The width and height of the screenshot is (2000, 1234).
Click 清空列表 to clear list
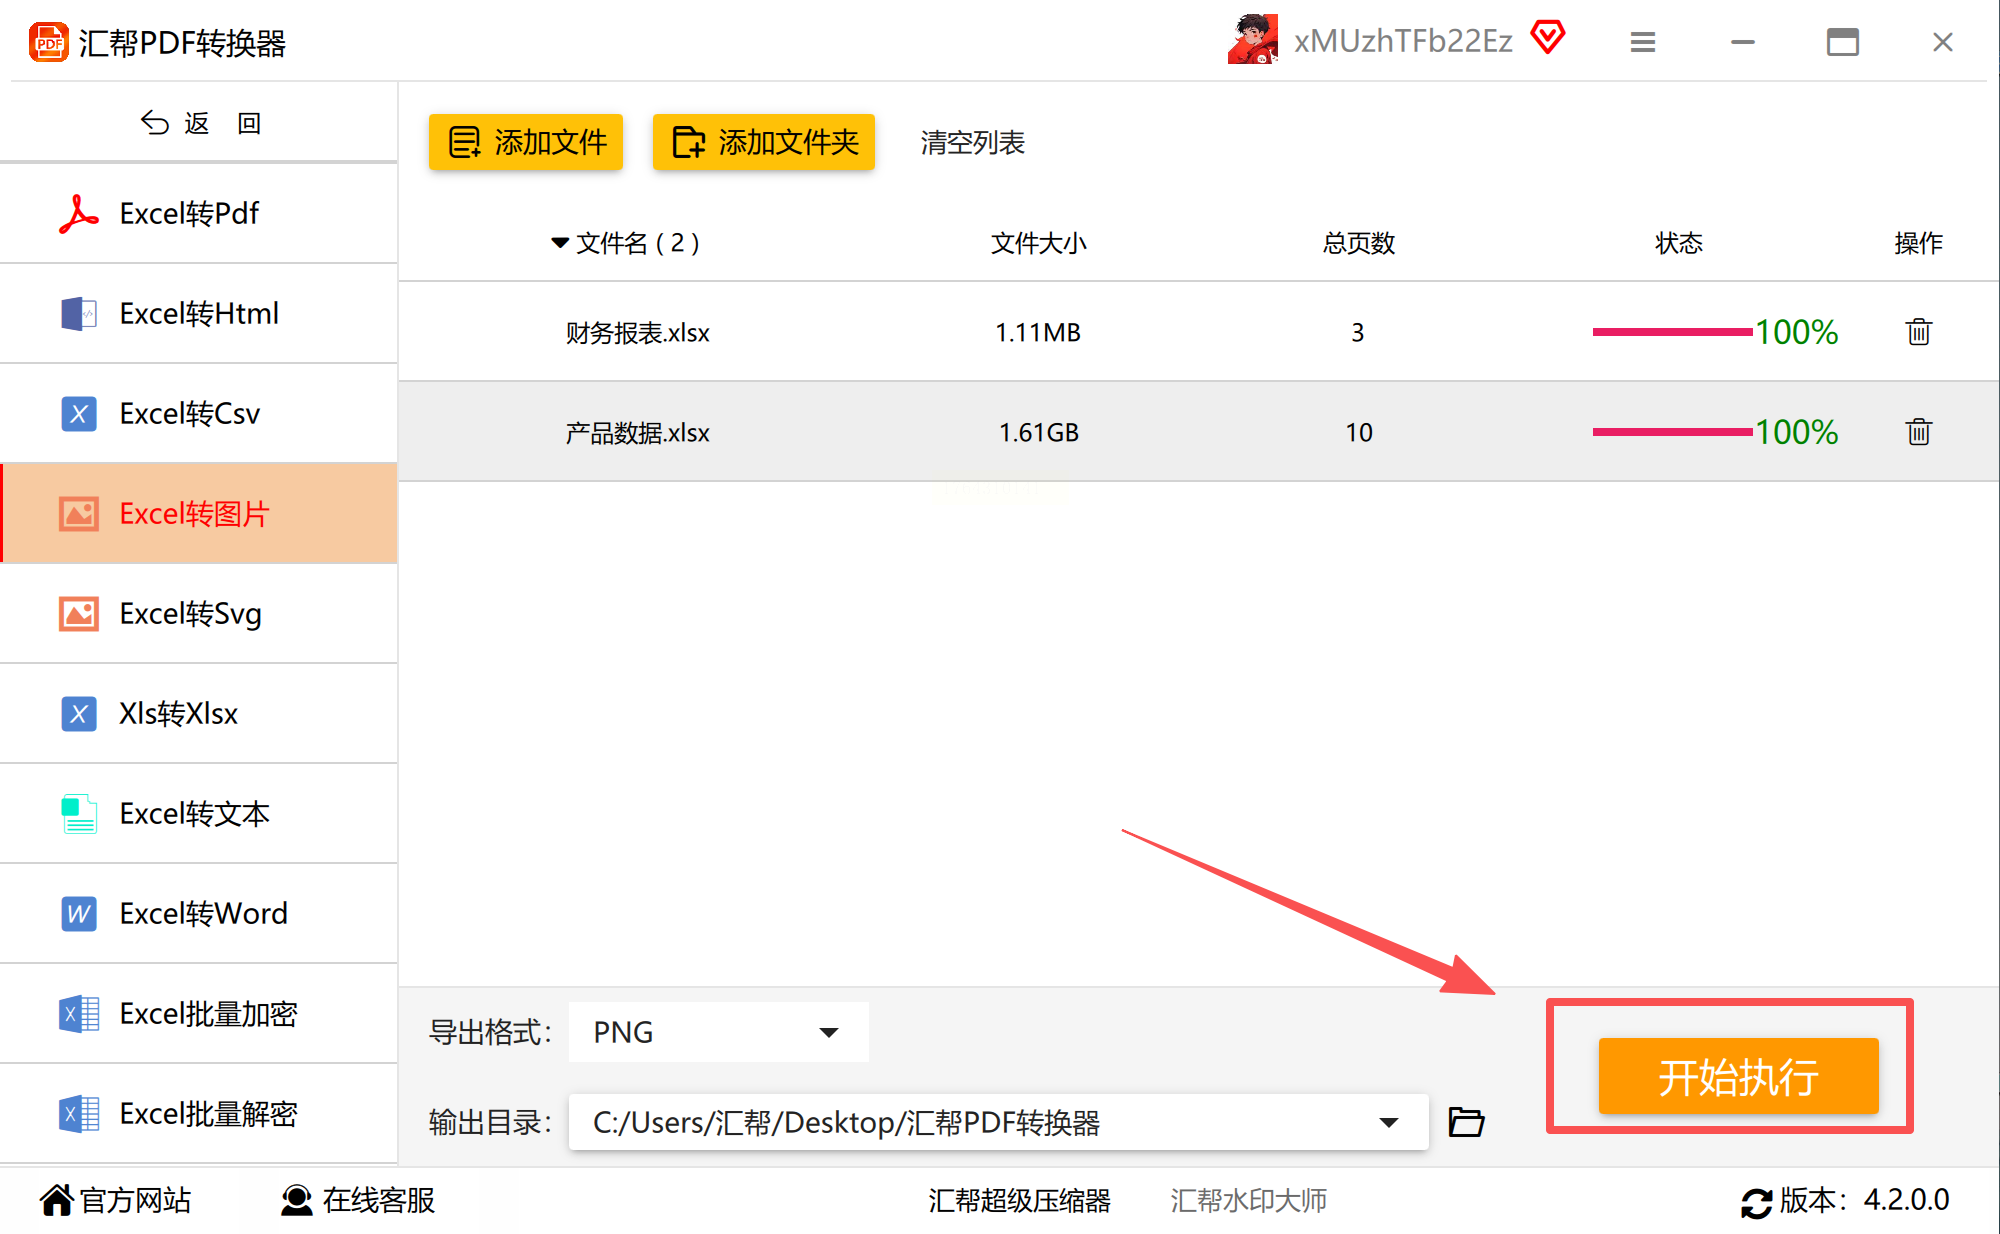tap(972, 142)
